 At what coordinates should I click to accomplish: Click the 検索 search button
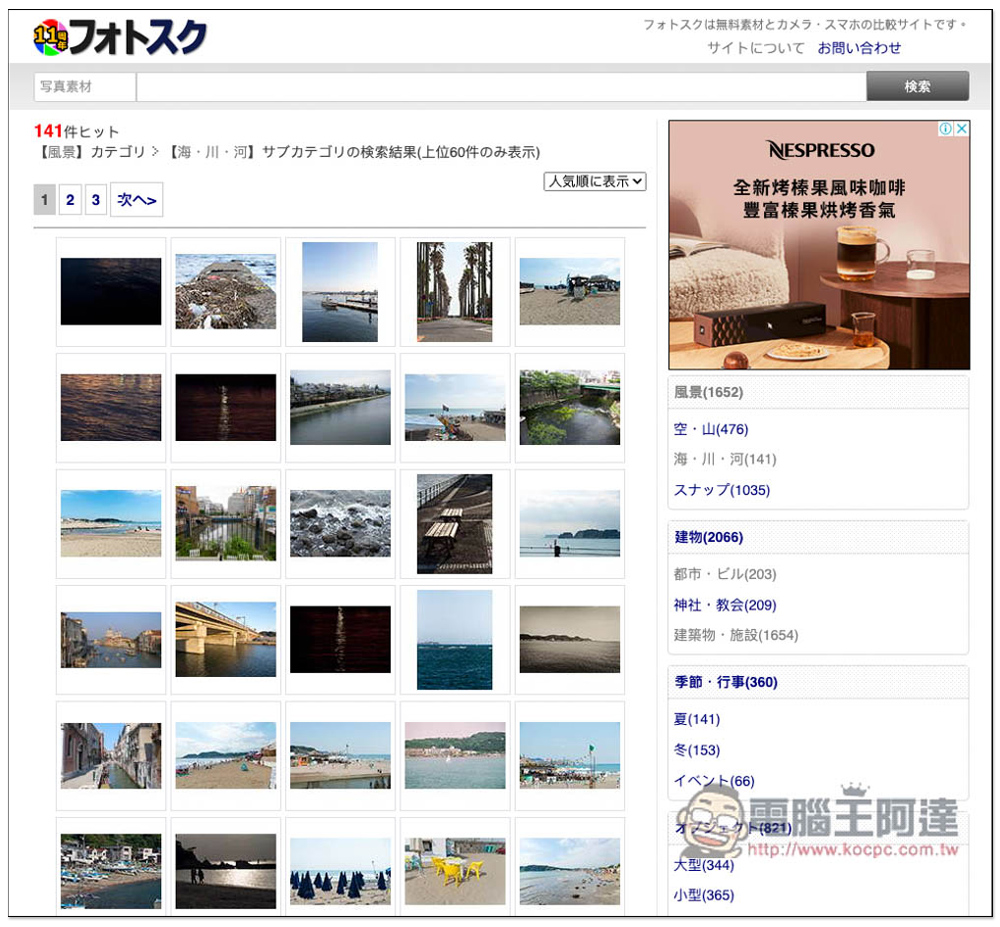click(917, 87)
